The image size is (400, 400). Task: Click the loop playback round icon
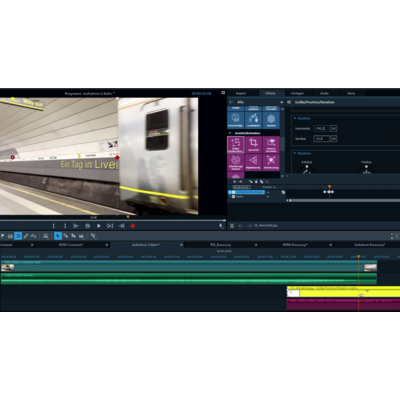87,226
